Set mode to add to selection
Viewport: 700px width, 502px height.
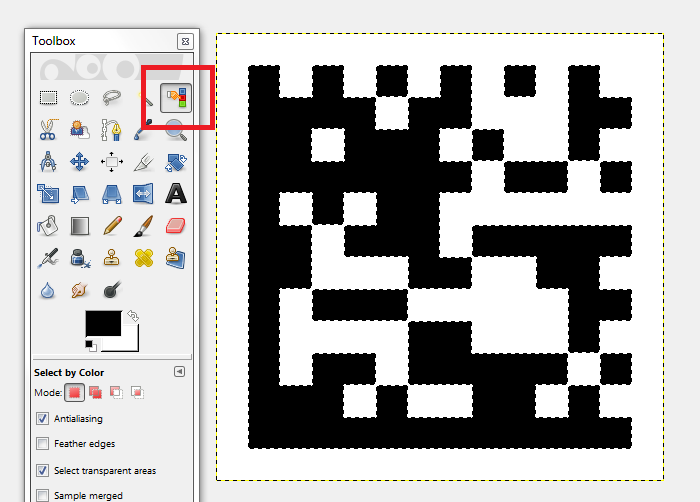click(x=95, y=393)
